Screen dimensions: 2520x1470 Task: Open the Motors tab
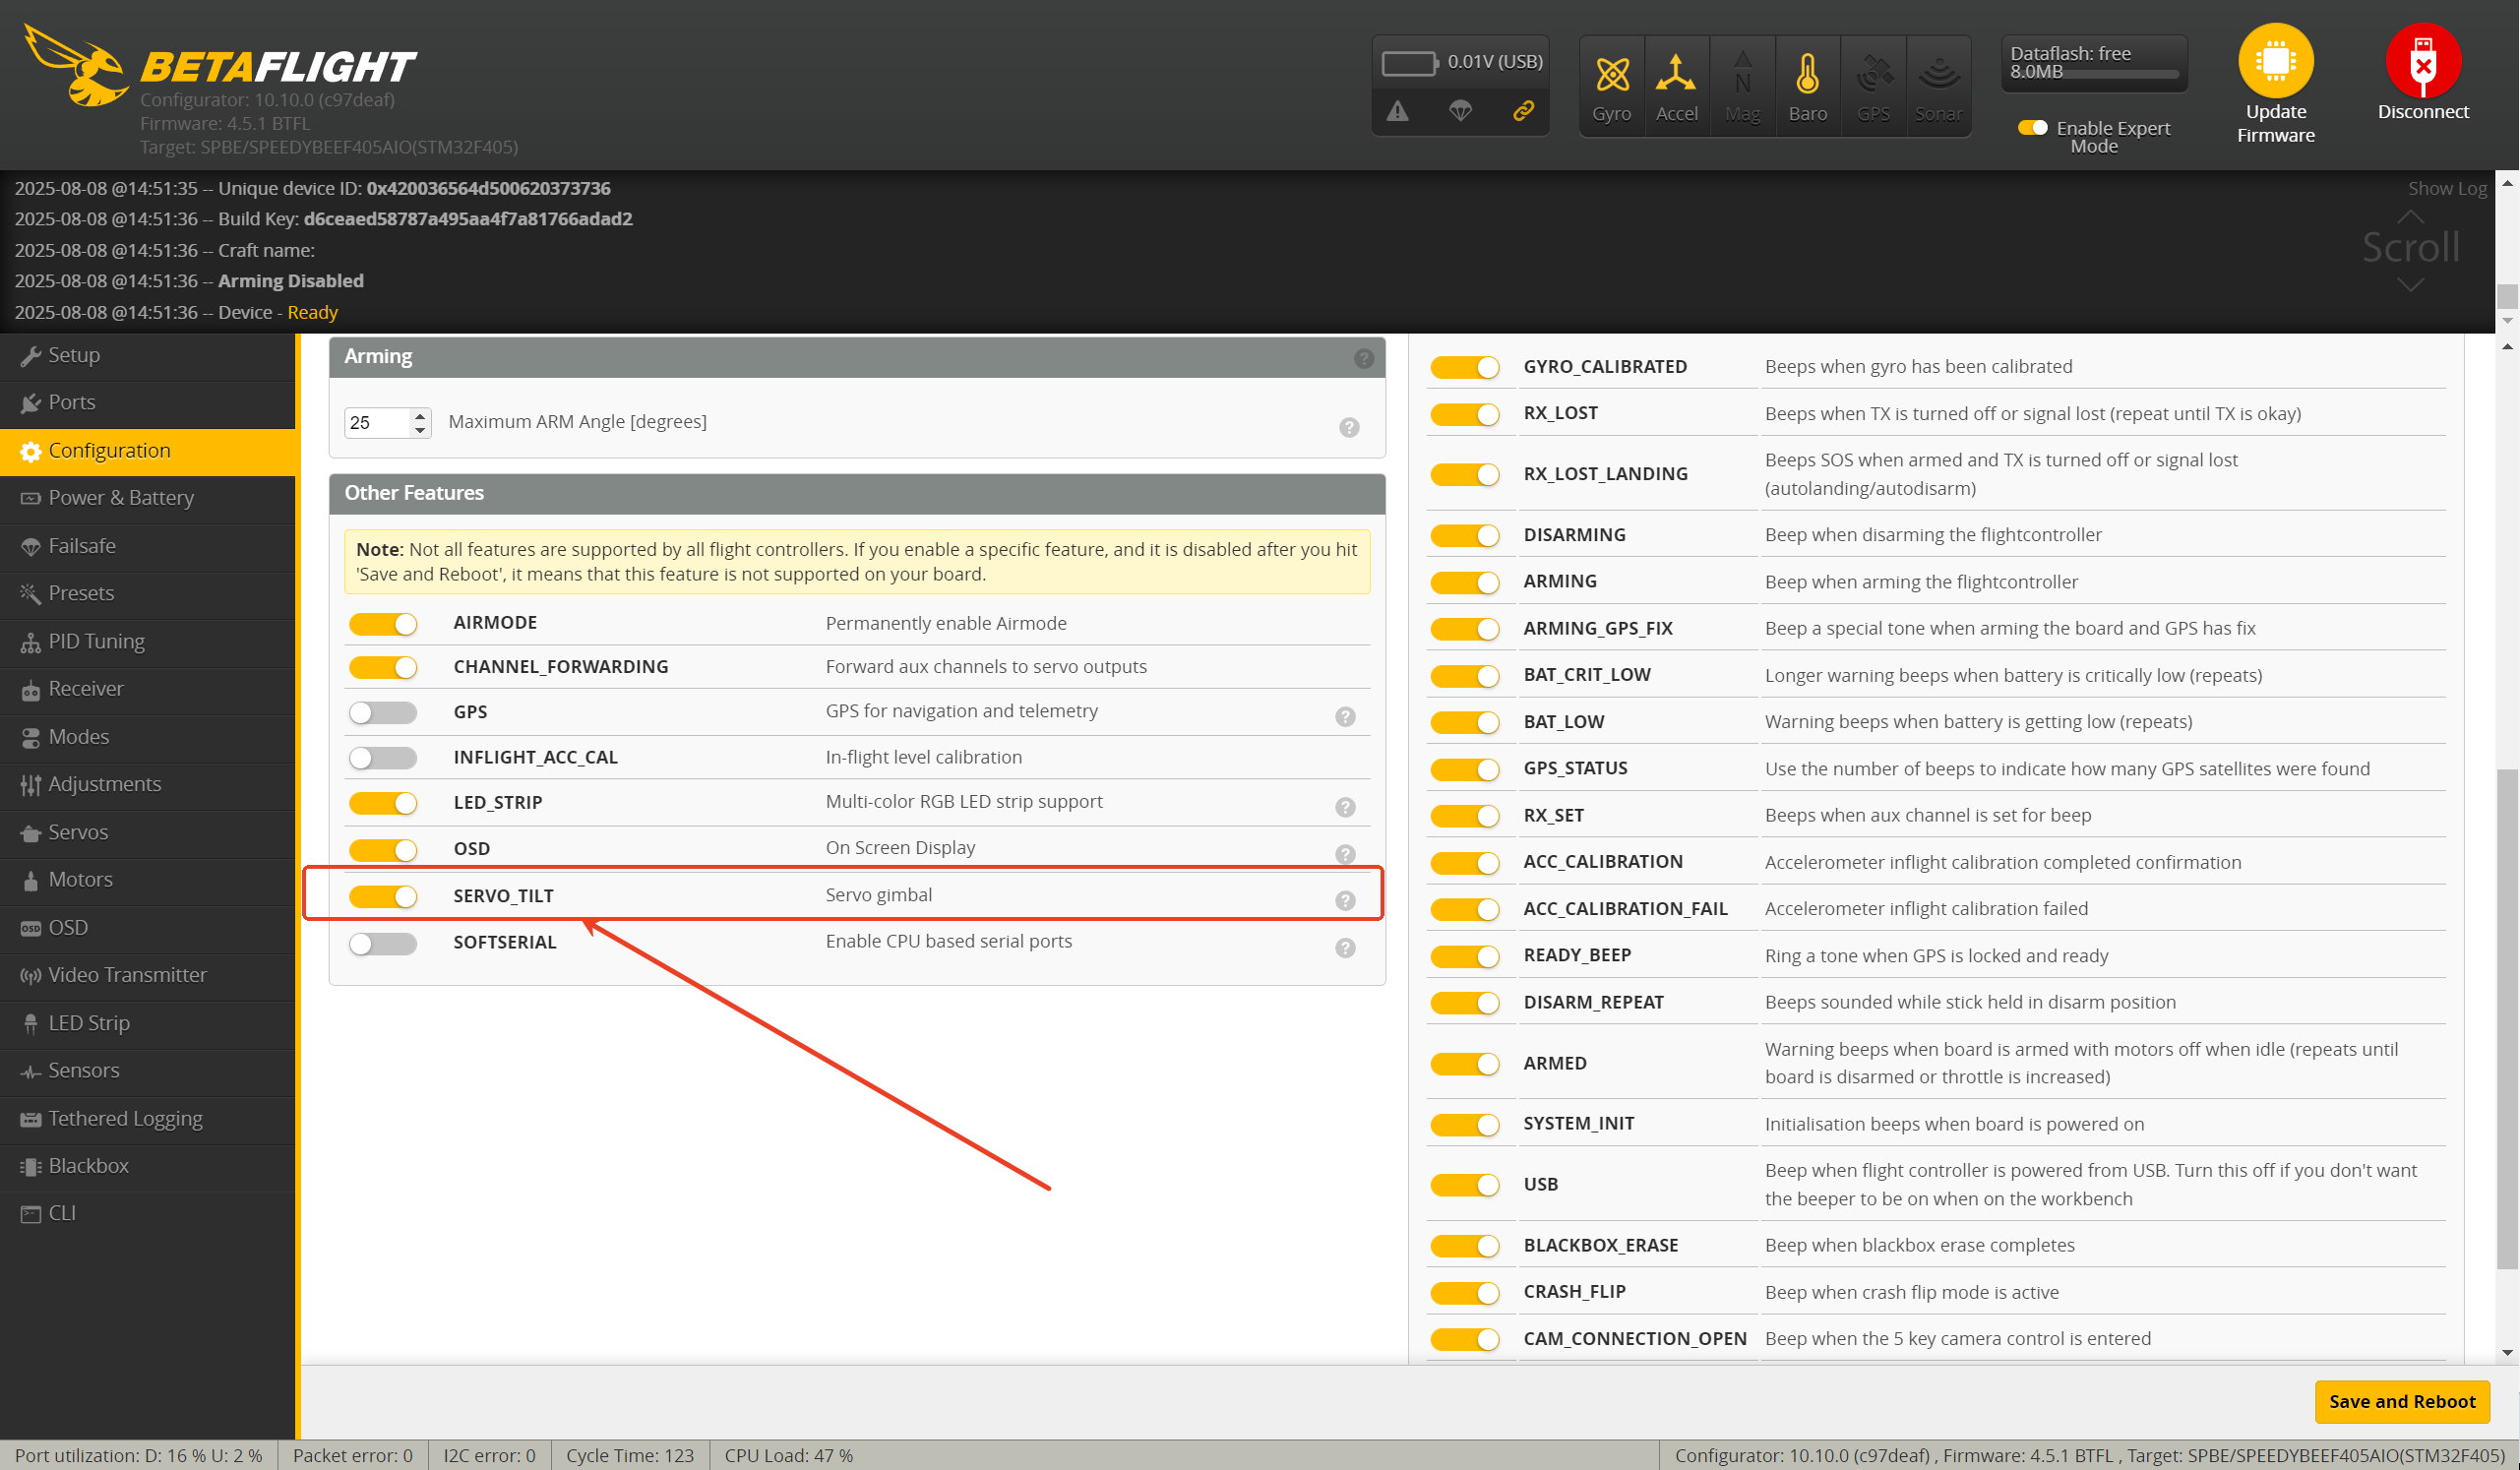(x=148, y=880)
